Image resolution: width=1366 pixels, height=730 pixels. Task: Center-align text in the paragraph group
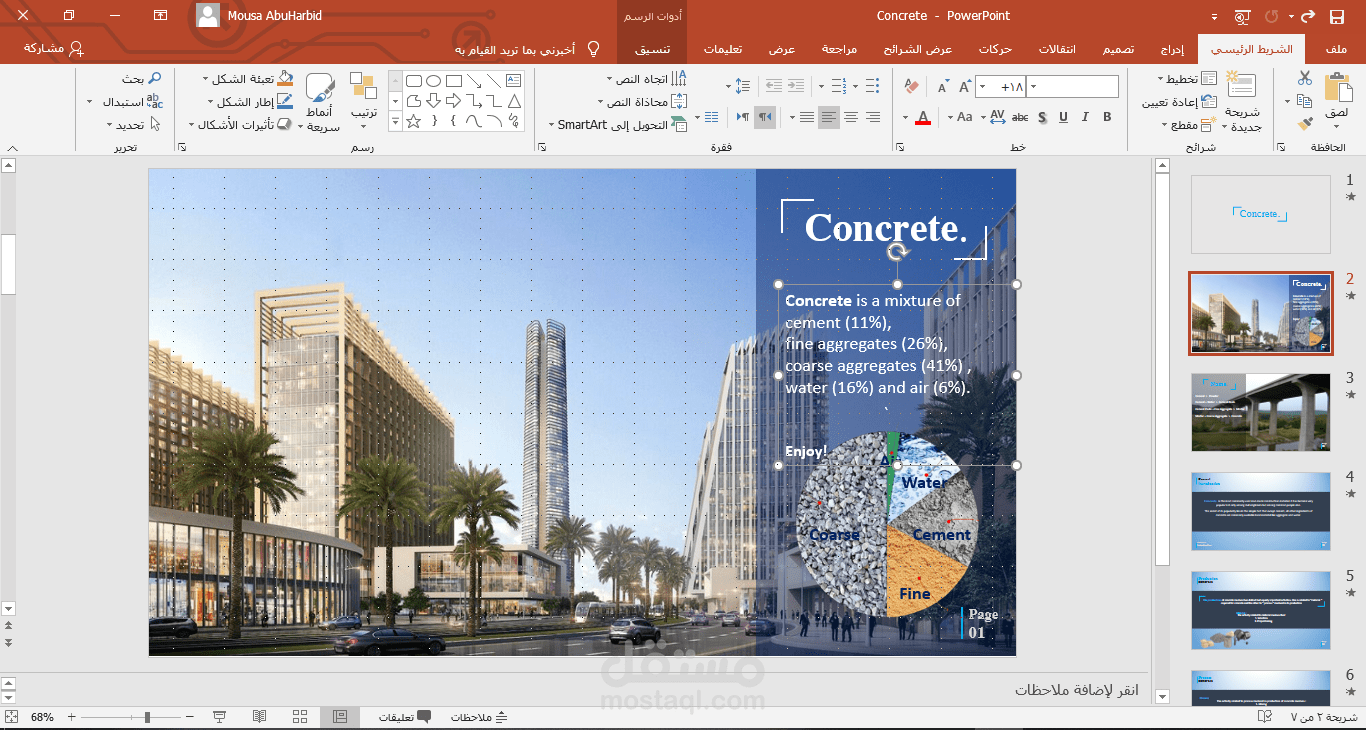pos(851,117)
